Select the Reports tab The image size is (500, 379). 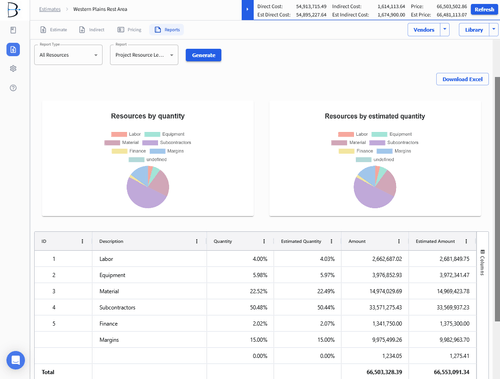coord(167,30)
